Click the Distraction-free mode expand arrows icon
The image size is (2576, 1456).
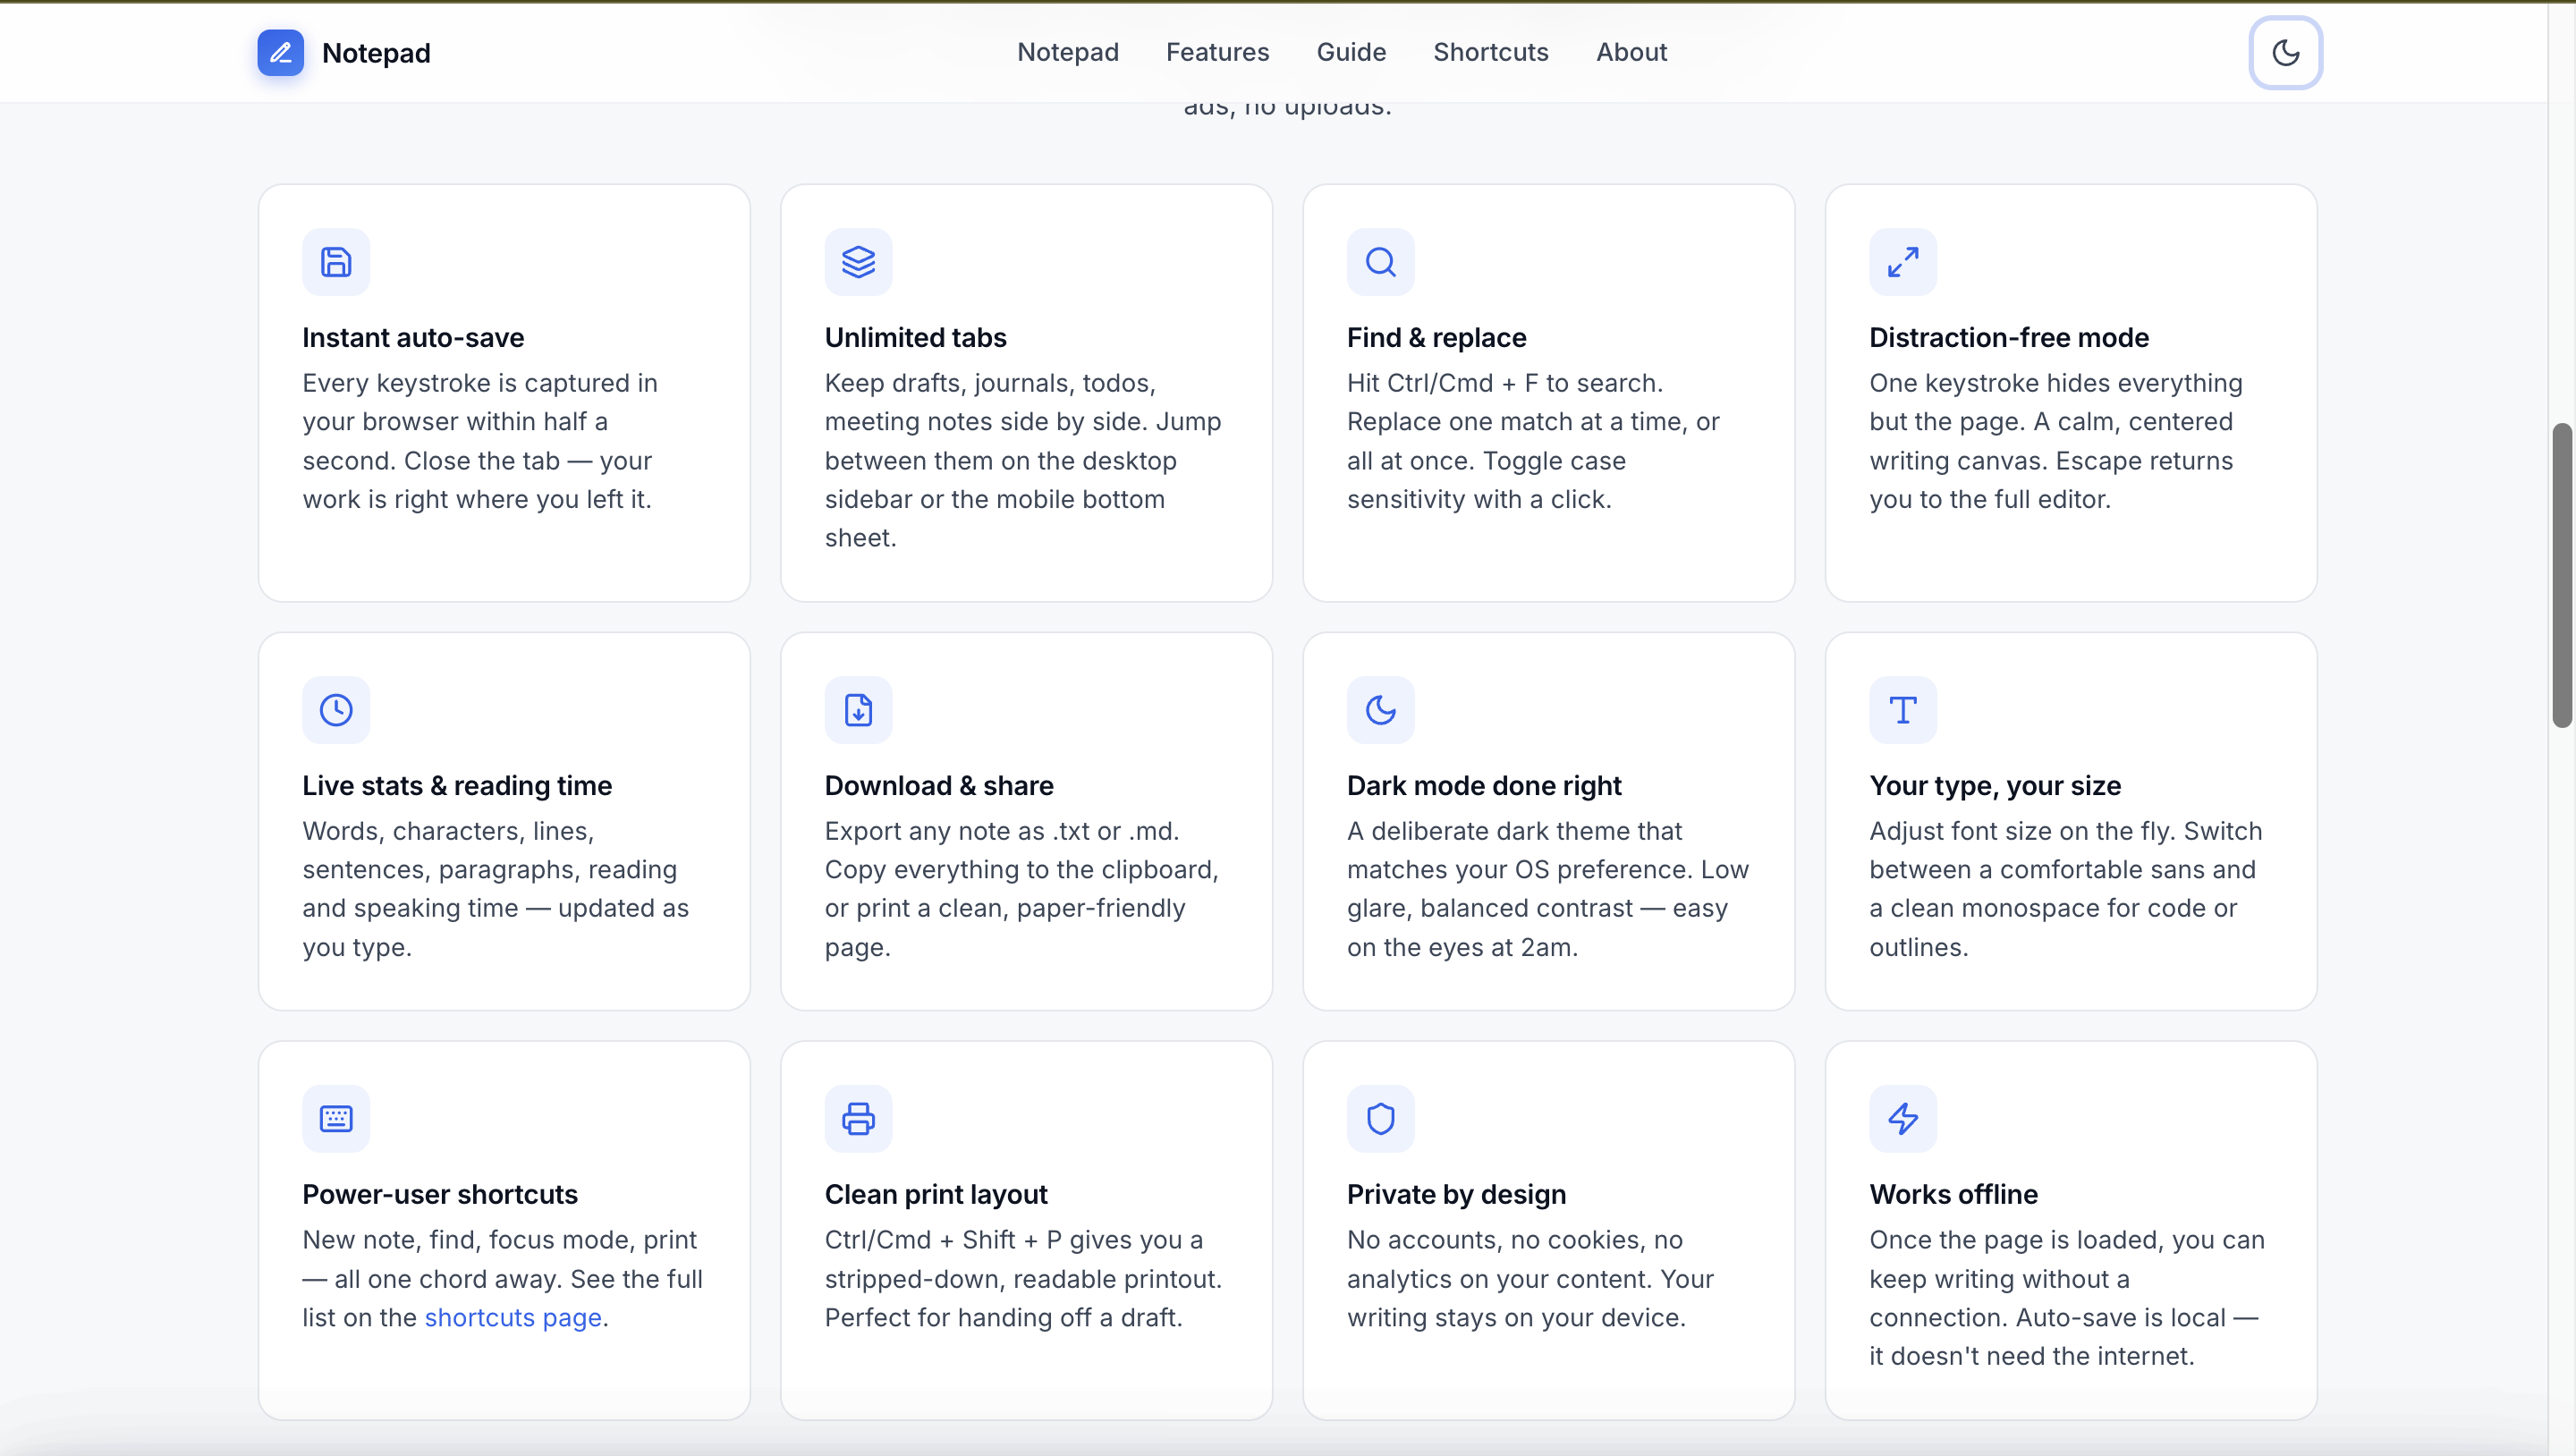1903,262
